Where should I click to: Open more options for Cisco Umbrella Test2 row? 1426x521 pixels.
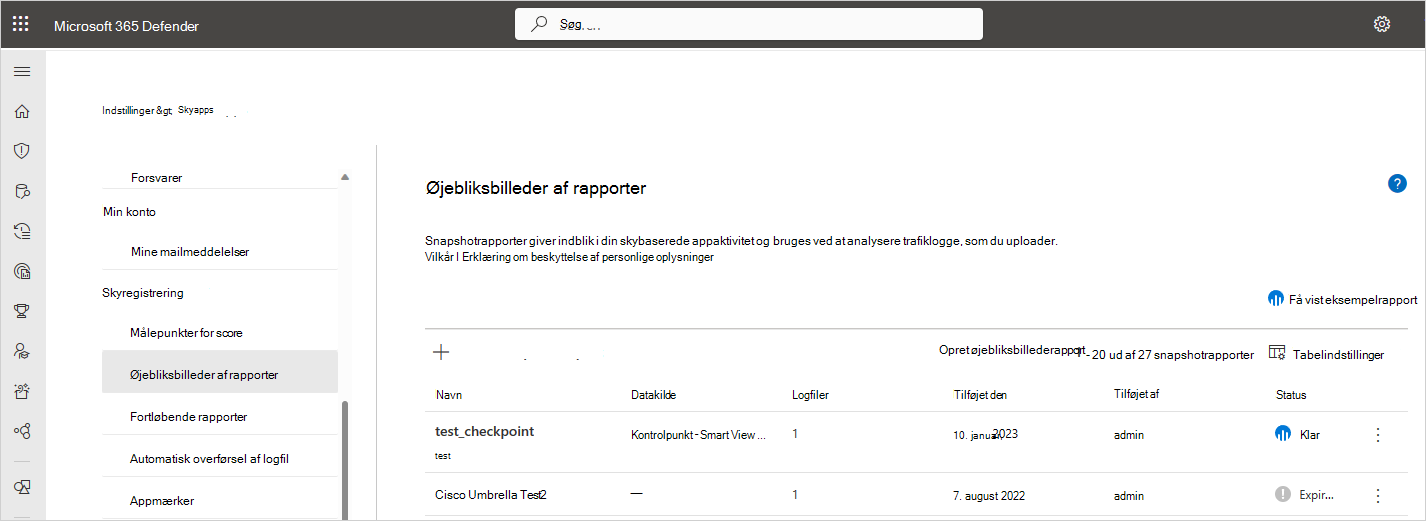1378,495
